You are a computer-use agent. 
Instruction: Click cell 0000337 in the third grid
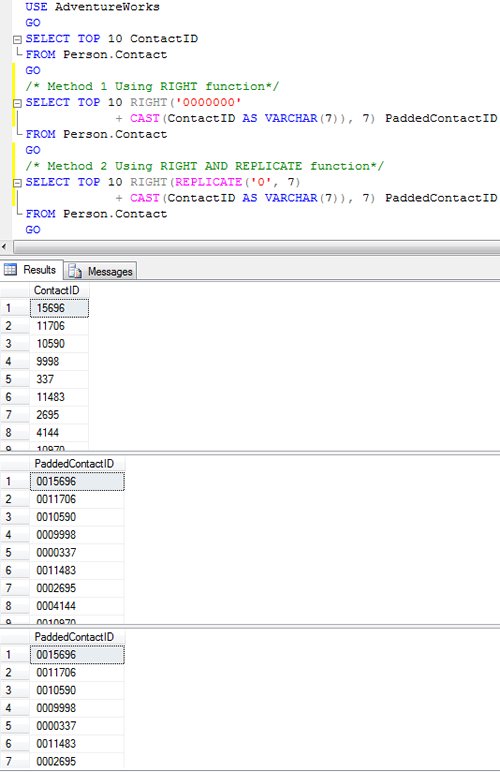[x=77, y=726]
